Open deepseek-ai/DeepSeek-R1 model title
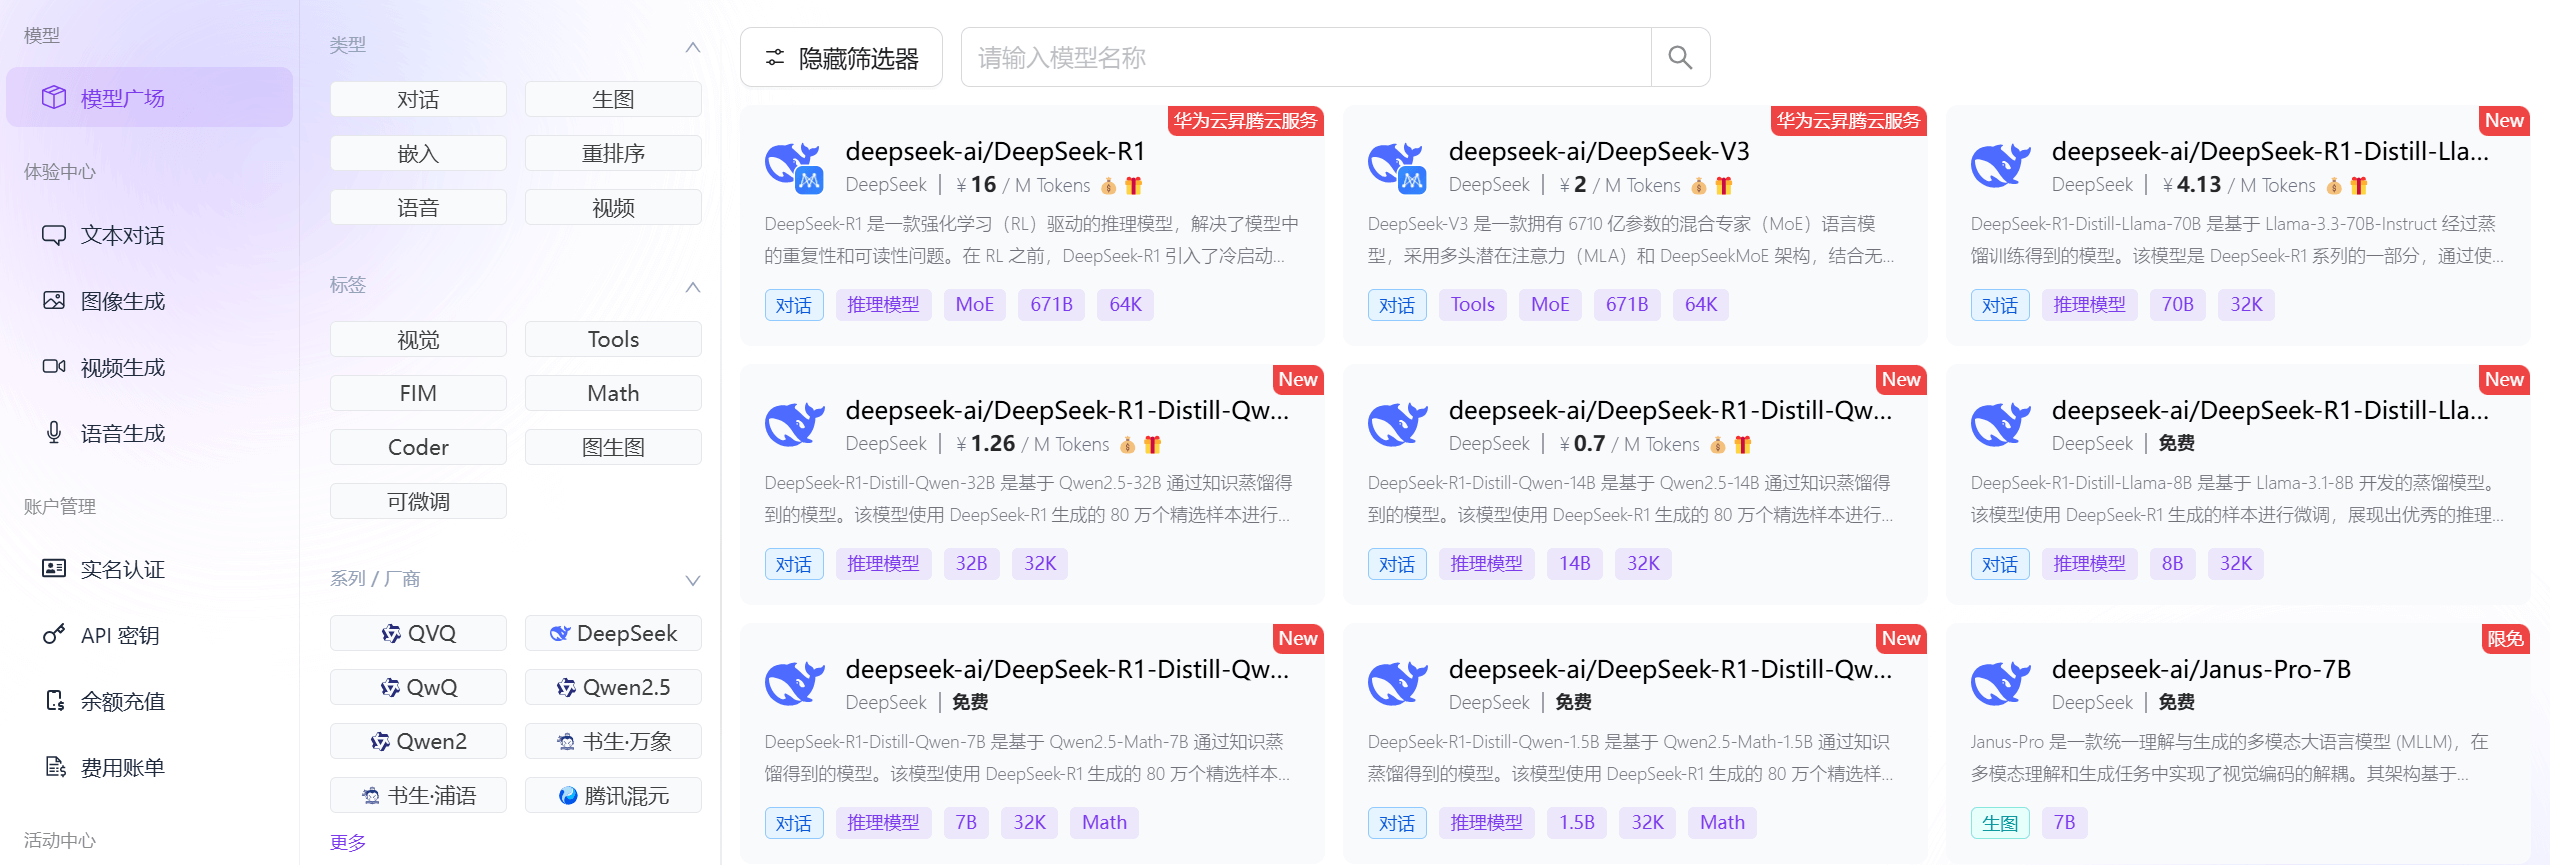Screen dimensions: 2550x865 click(x=995, y=151)
